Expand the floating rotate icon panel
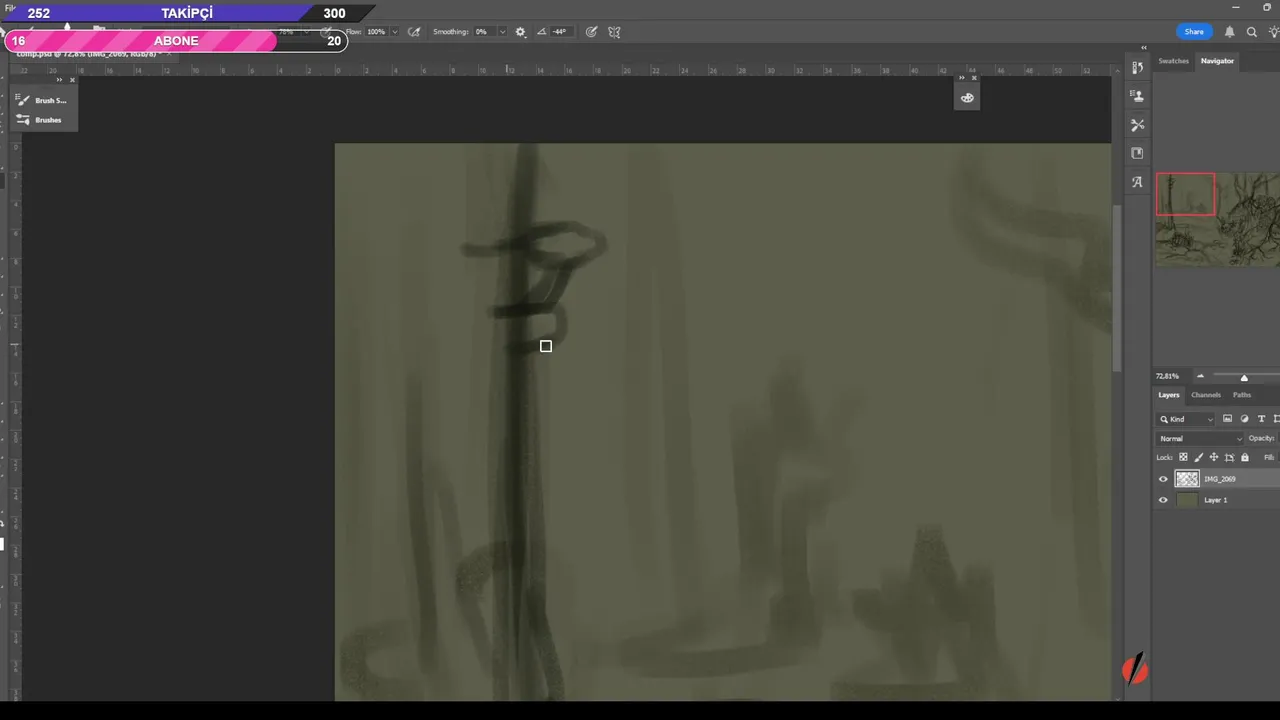Viewport: 1280px width, 720px height. coord(962,78)
